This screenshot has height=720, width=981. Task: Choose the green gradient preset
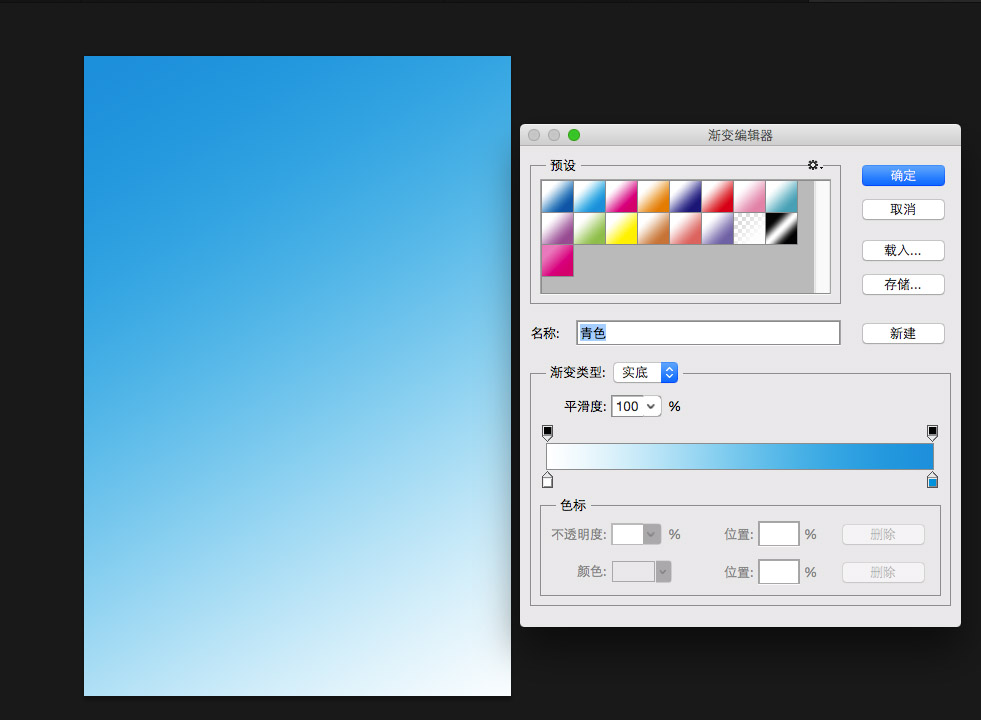click(x=589, y=228)
